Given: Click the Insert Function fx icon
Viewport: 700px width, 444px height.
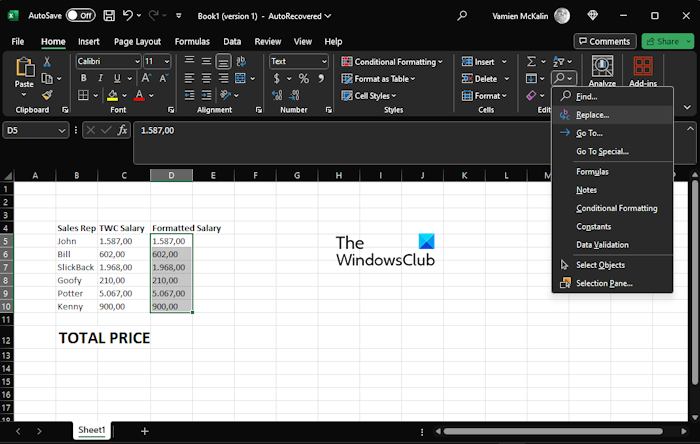Looking at the screenshot, I should (x=122, y=130).
